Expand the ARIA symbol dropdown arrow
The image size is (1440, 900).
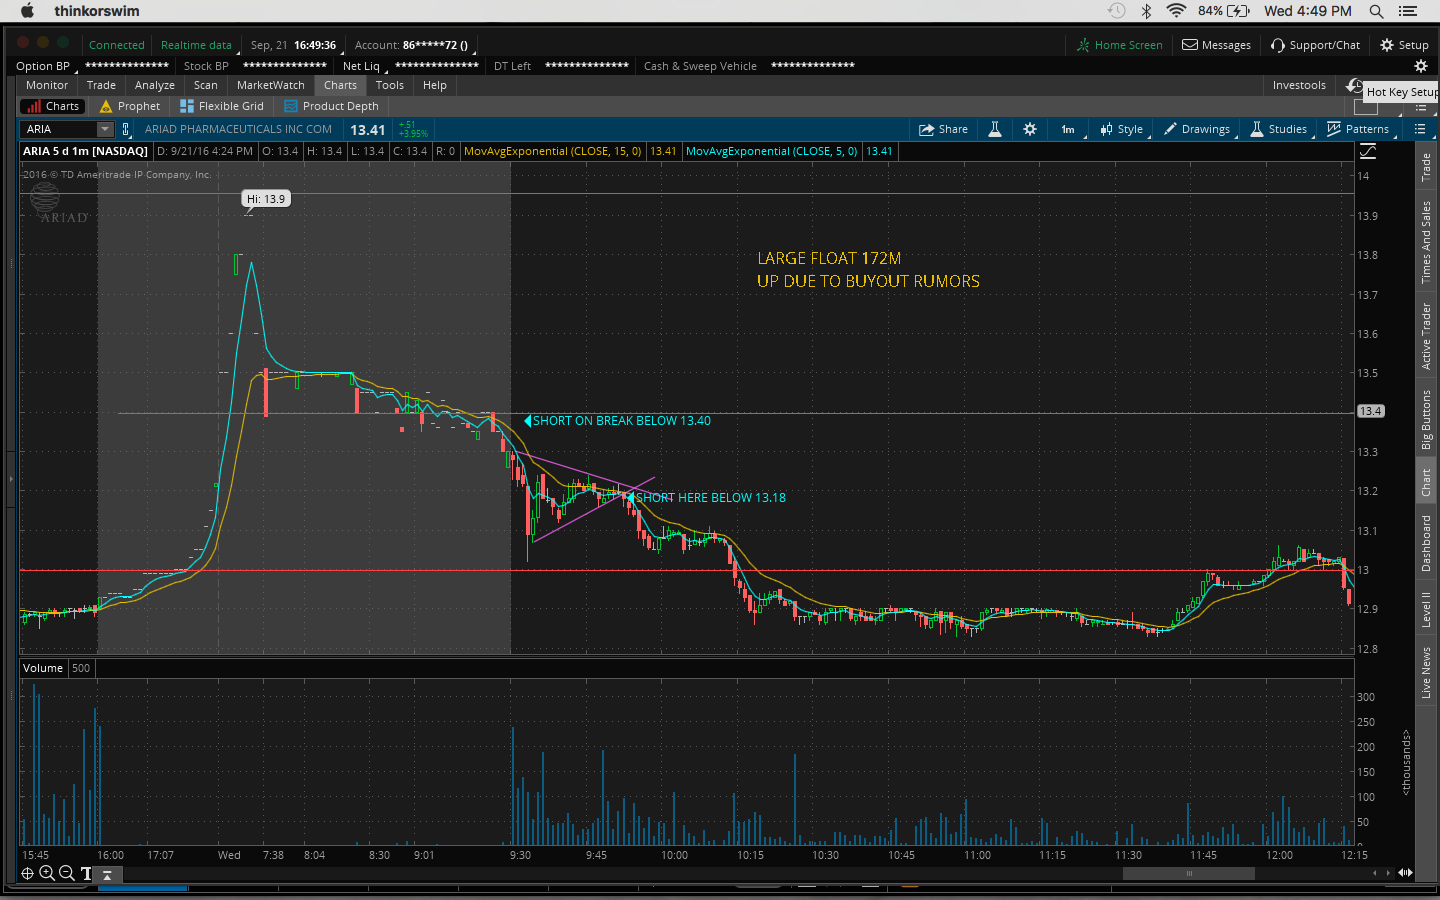(x=104, y=129)
